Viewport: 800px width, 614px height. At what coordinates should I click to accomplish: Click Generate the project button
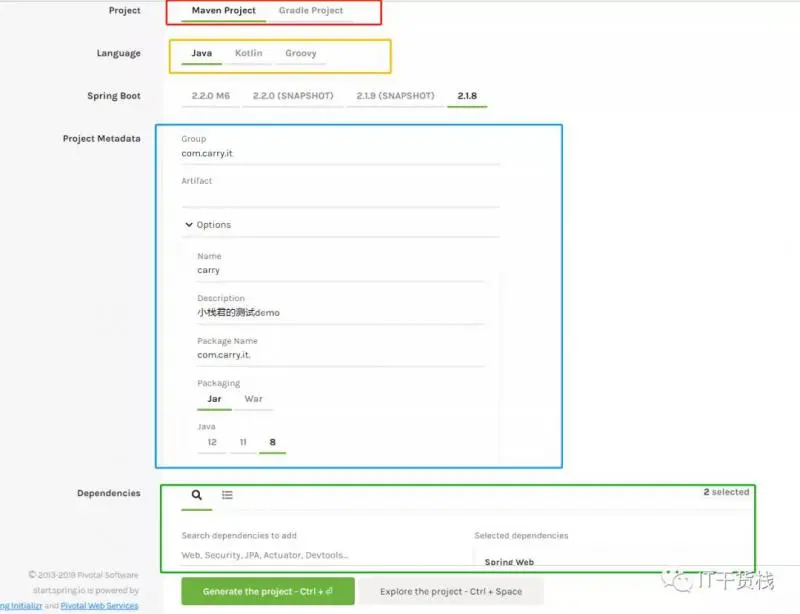[x=268, y=592]
